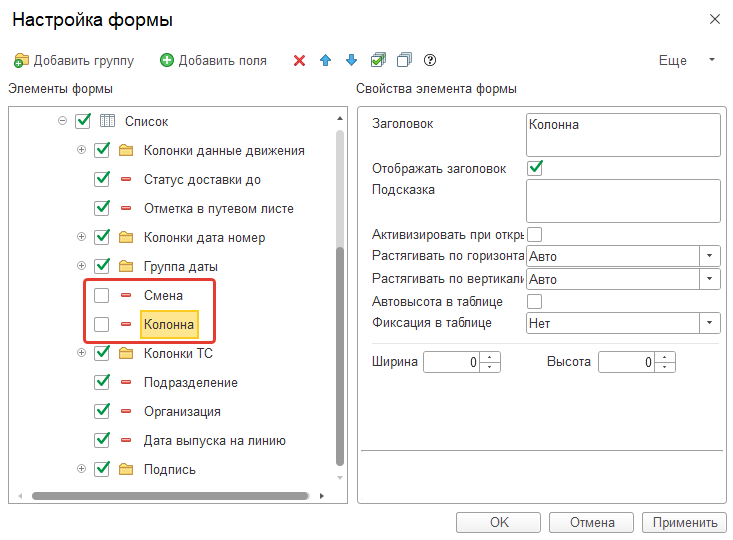733x540 pixels.
Task: Enable the Колонна checkbox in tree
Action: pyautogui.click(x=101, y=324)
